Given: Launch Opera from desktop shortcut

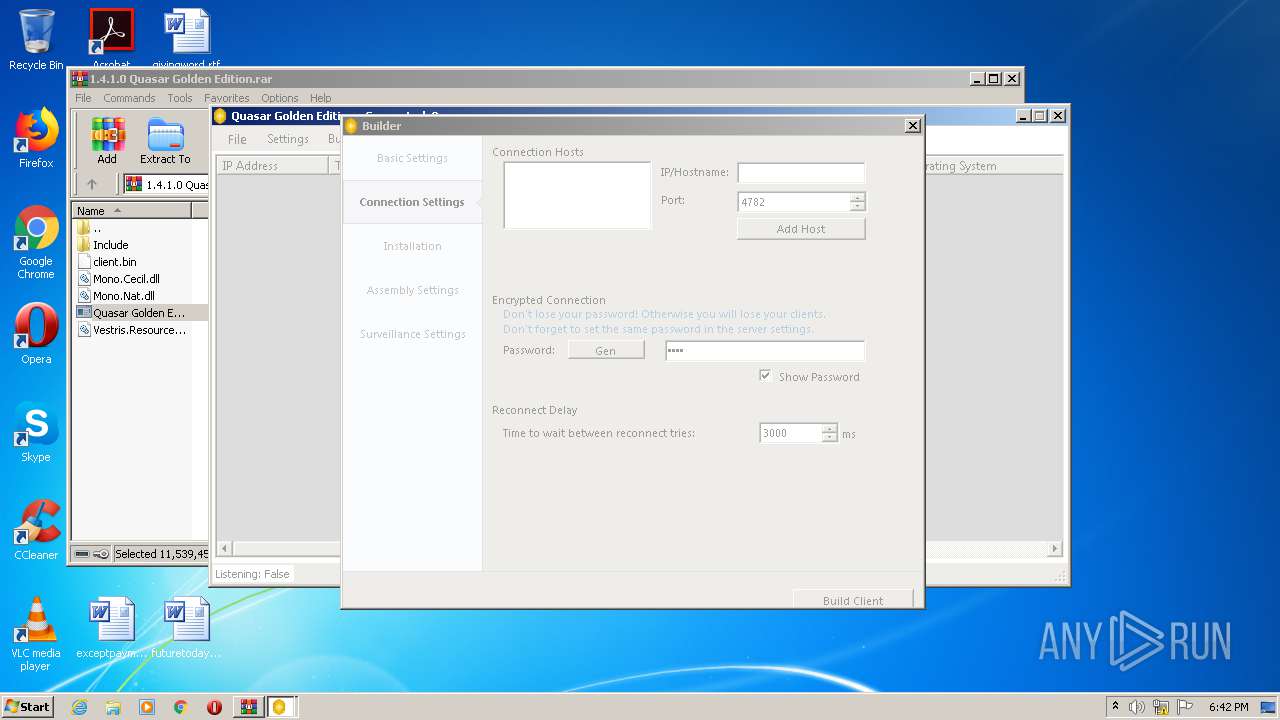Looking at the screenshot, I should click(36, 334).
